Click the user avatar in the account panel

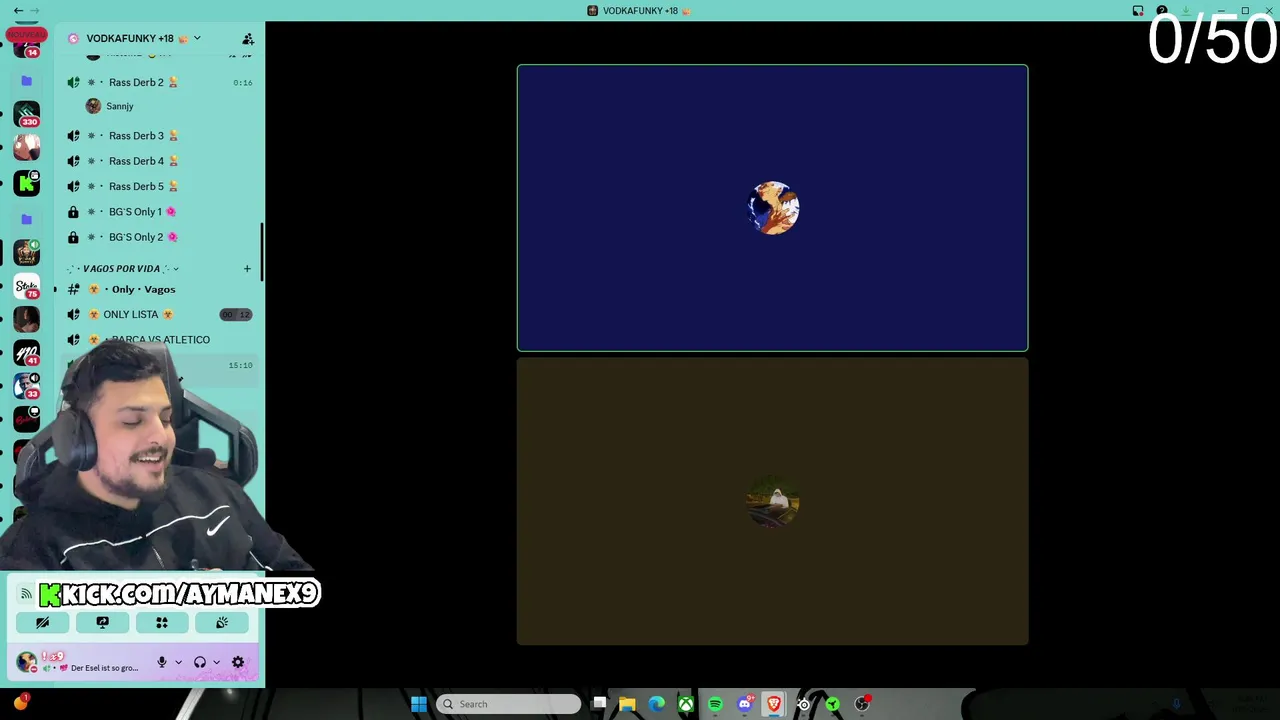27,662
